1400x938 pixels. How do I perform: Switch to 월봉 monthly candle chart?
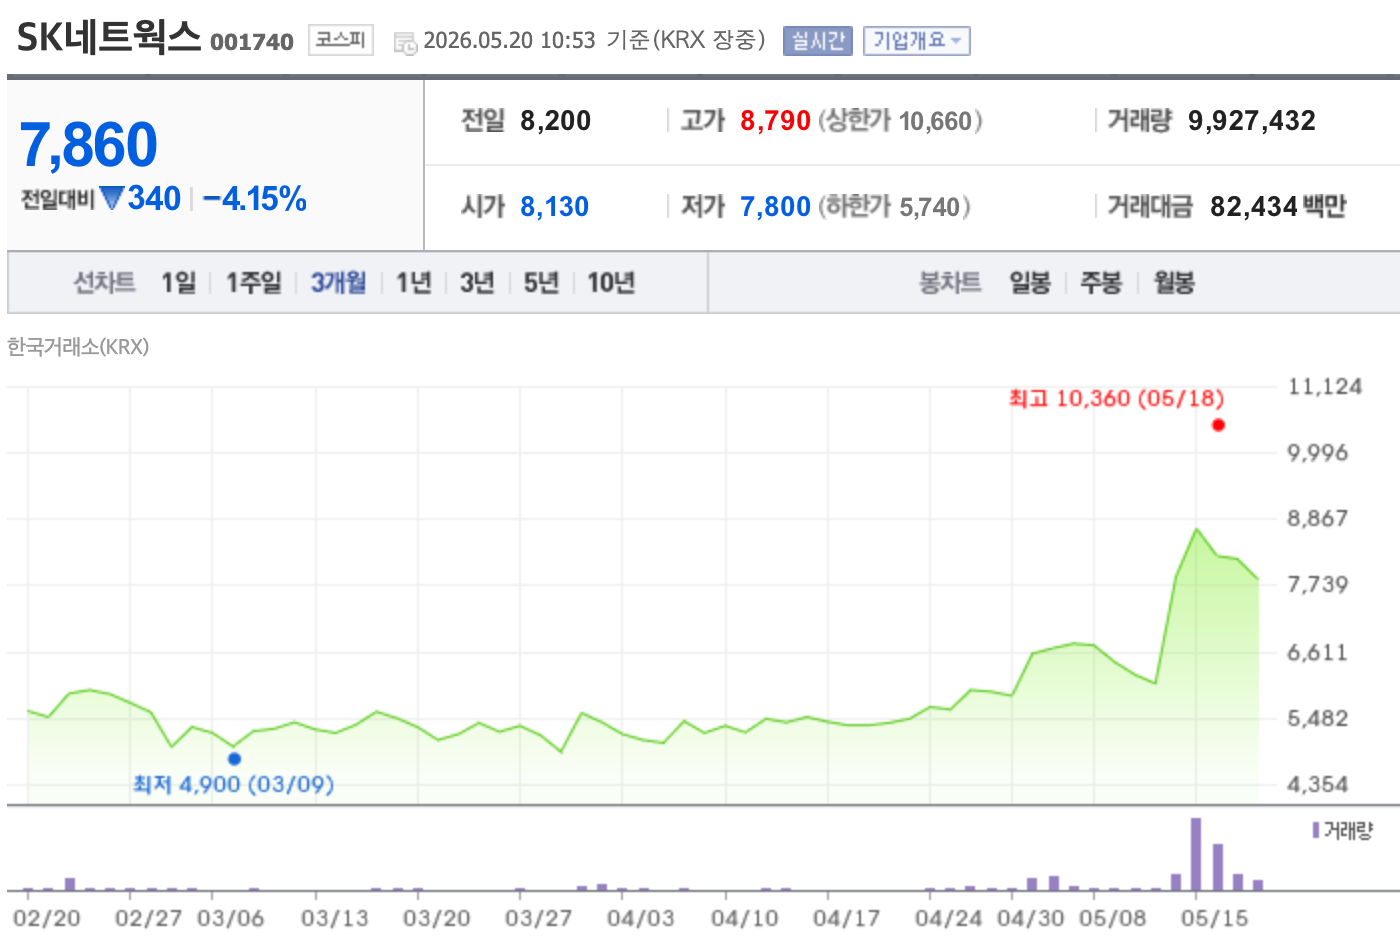tap(1174, 283)
